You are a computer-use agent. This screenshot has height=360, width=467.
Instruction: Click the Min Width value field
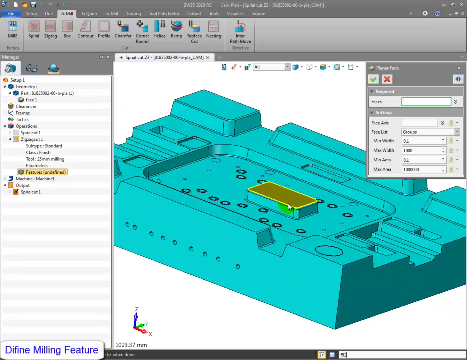(x=423, y=141)
